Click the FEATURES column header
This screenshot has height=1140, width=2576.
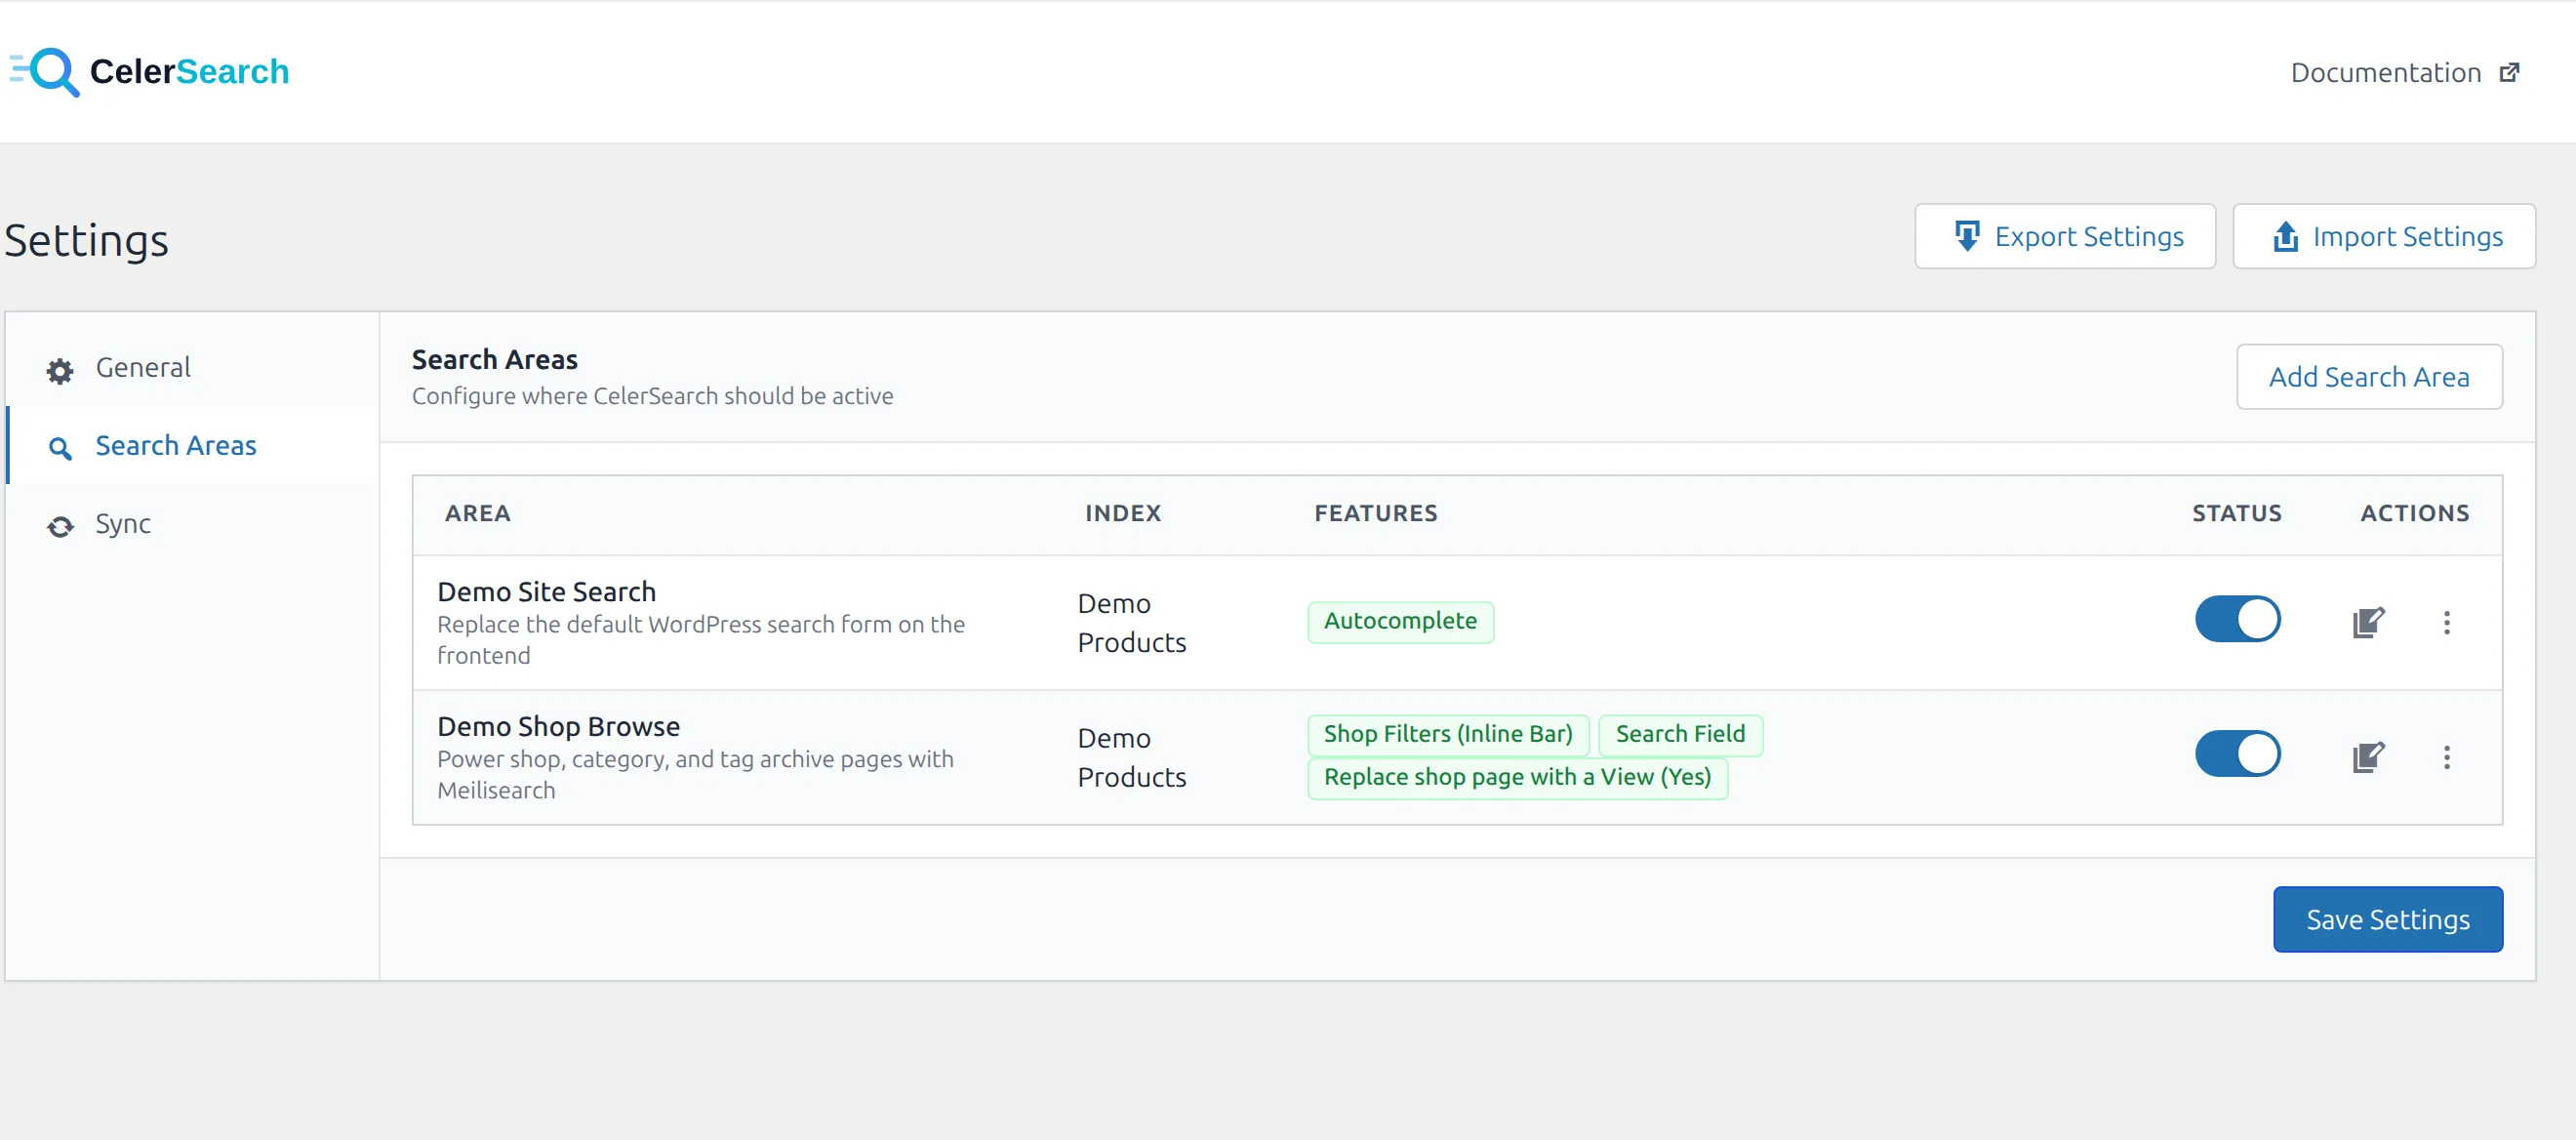[x=1375, y=513]
